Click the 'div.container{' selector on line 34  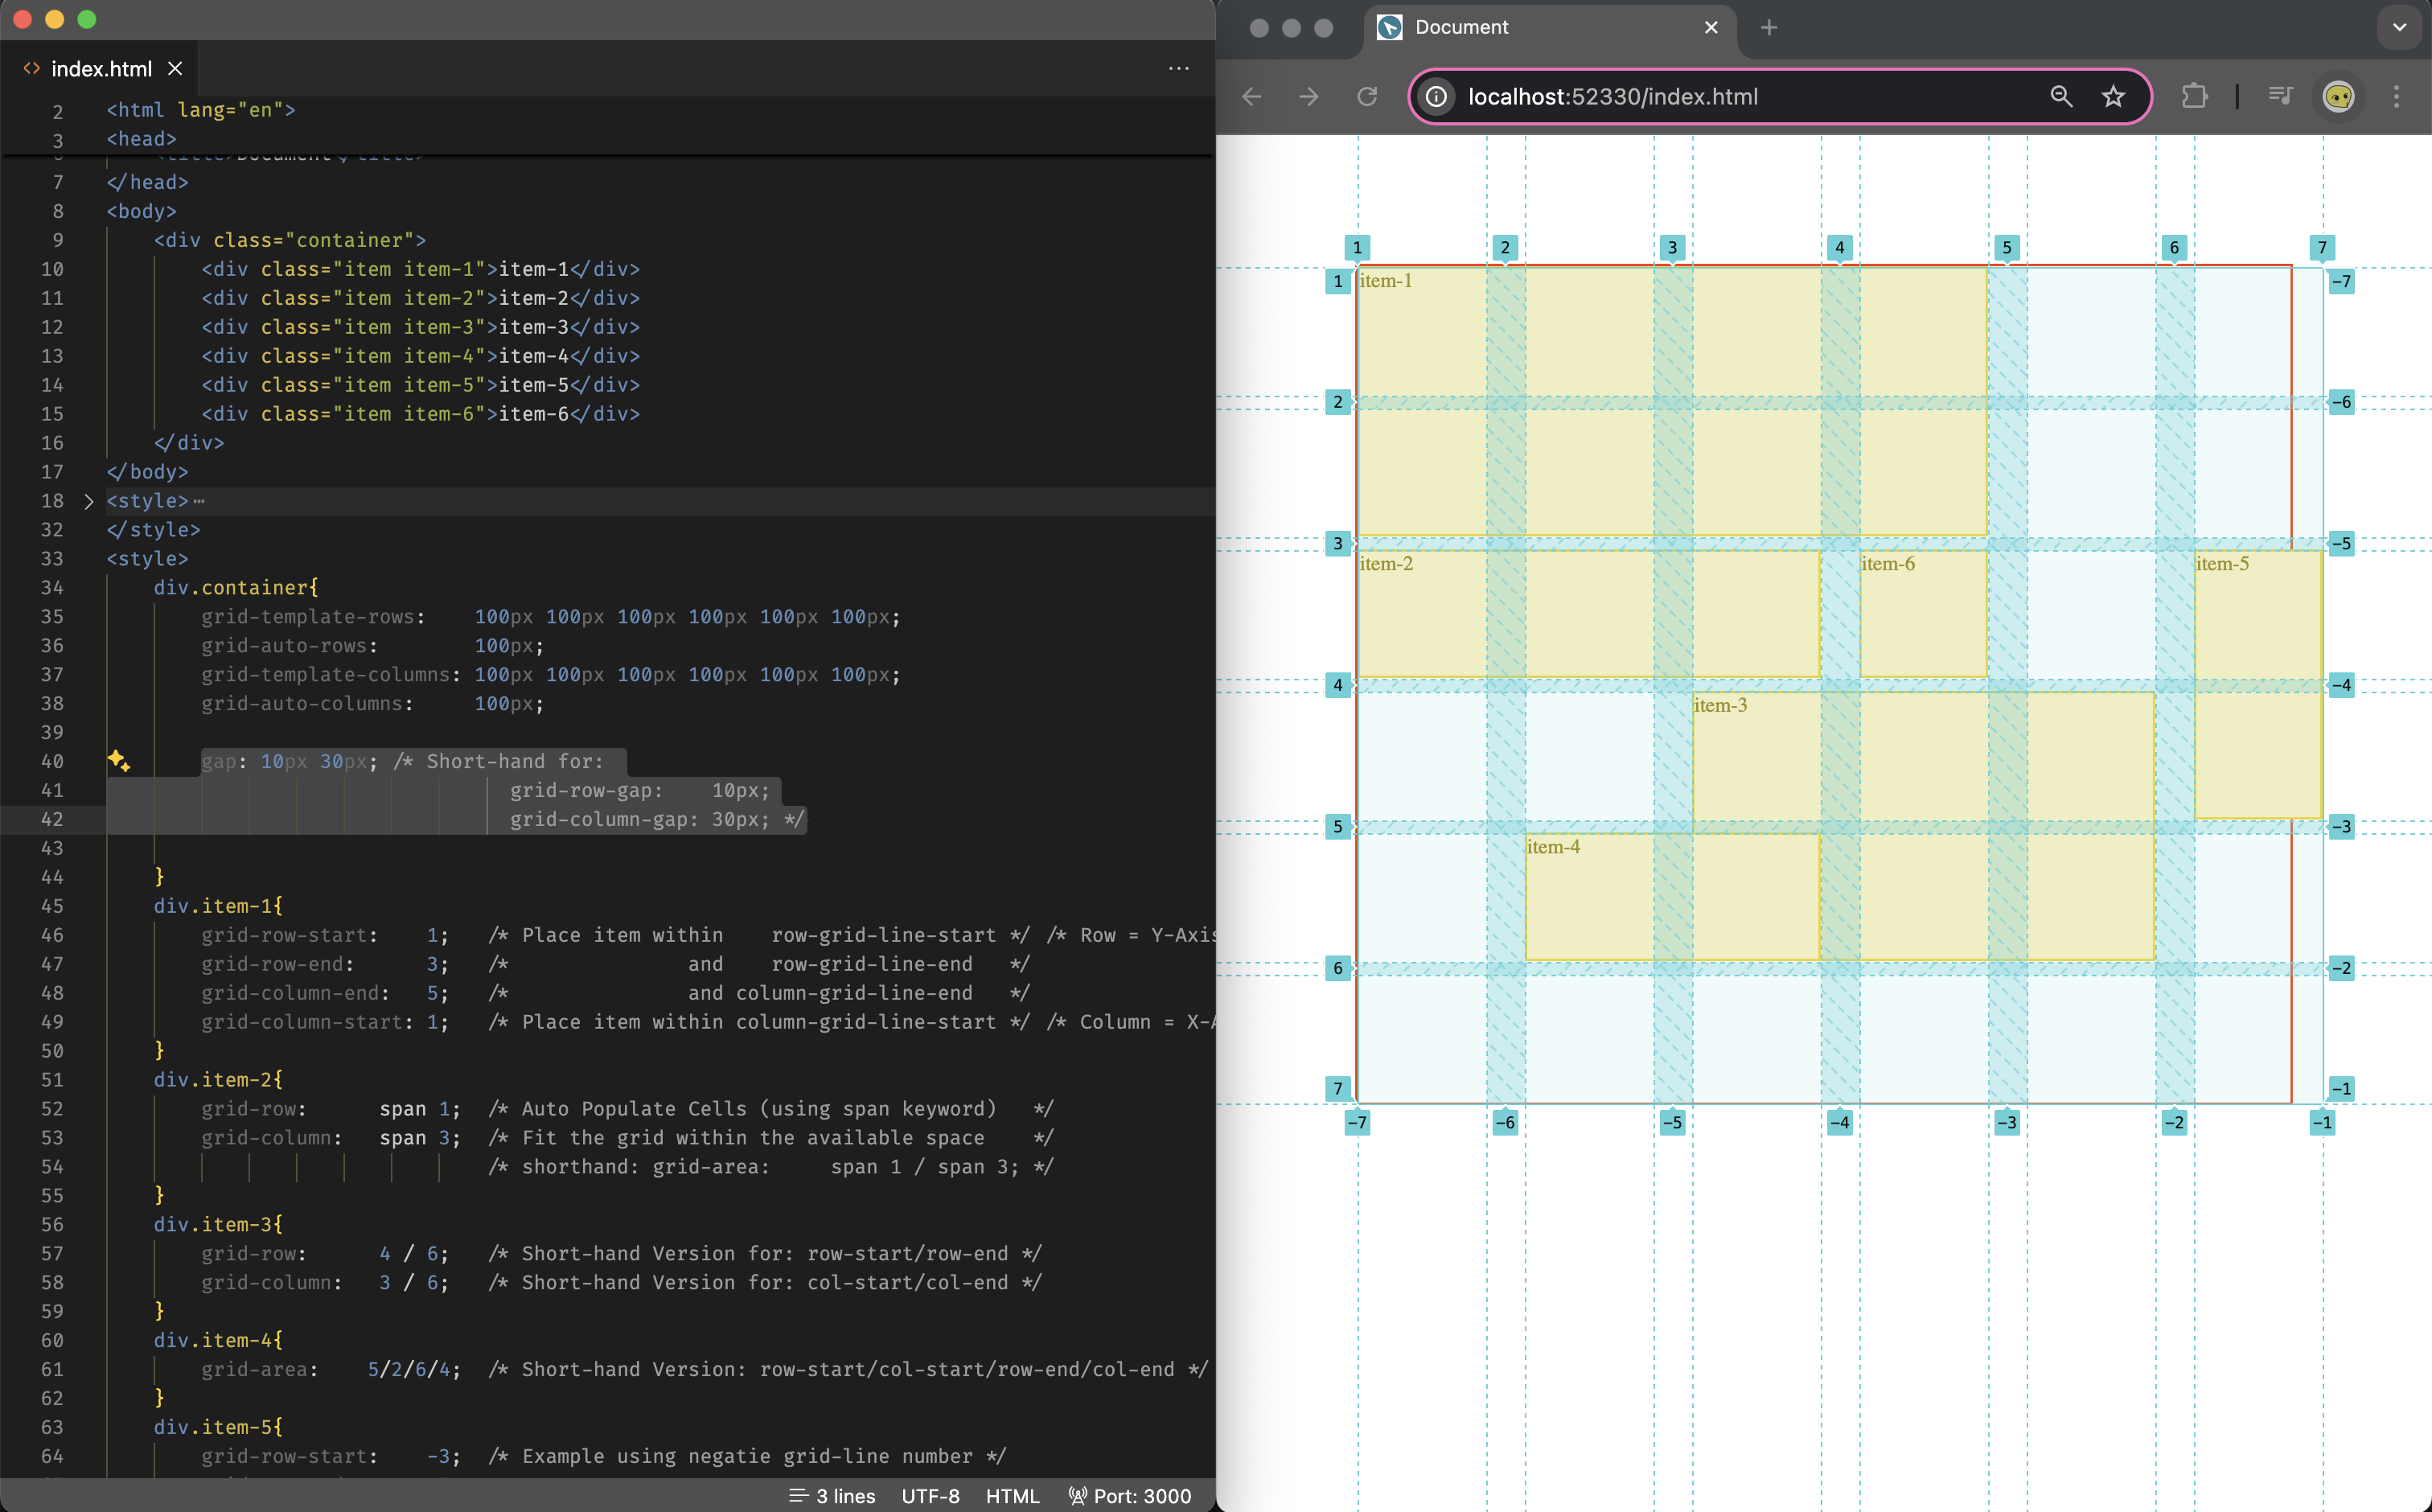pyautogui.click(x=236, y=588)
